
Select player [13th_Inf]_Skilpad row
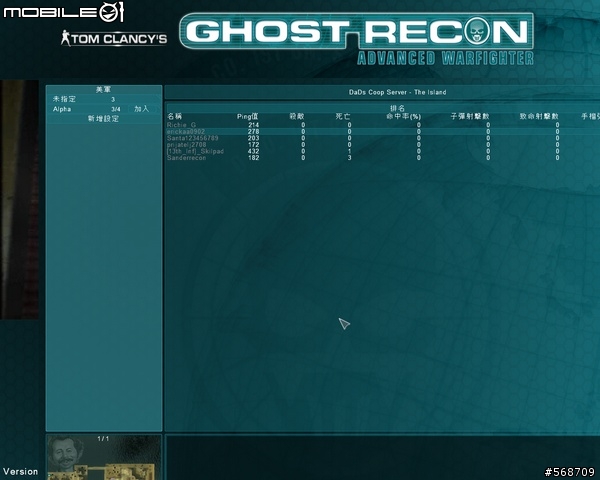[x=383, y=151]
